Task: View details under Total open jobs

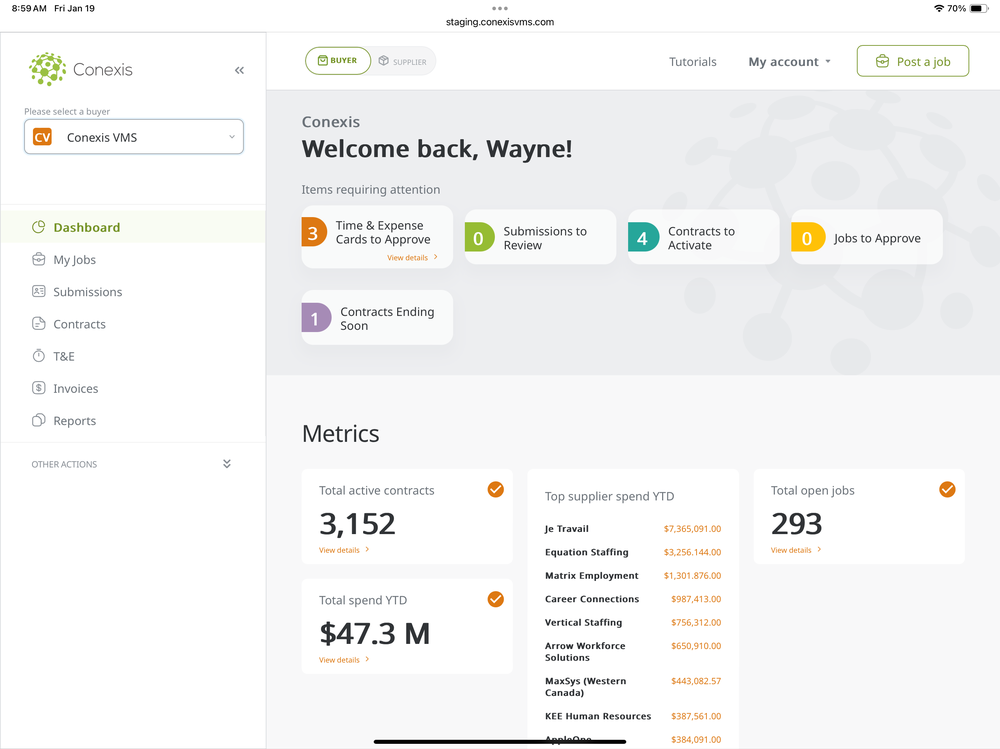Action: tap(796, 550)
